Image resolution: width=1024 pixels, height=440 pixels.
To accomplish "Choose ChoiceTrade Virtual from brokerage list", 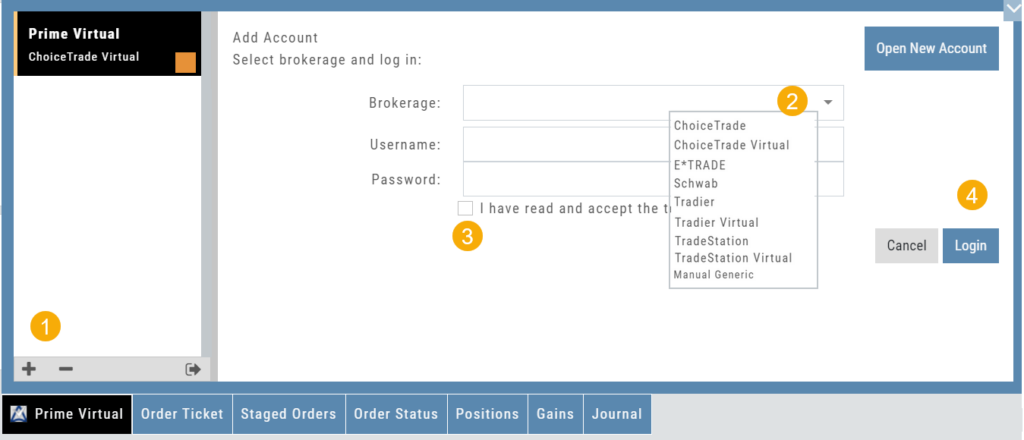I will [x=731, y=145].
